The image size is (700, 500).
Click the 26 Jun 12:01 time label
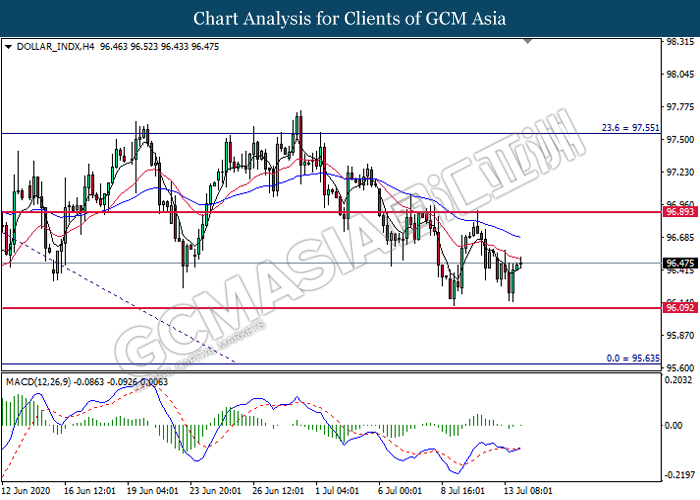point(279,491)
